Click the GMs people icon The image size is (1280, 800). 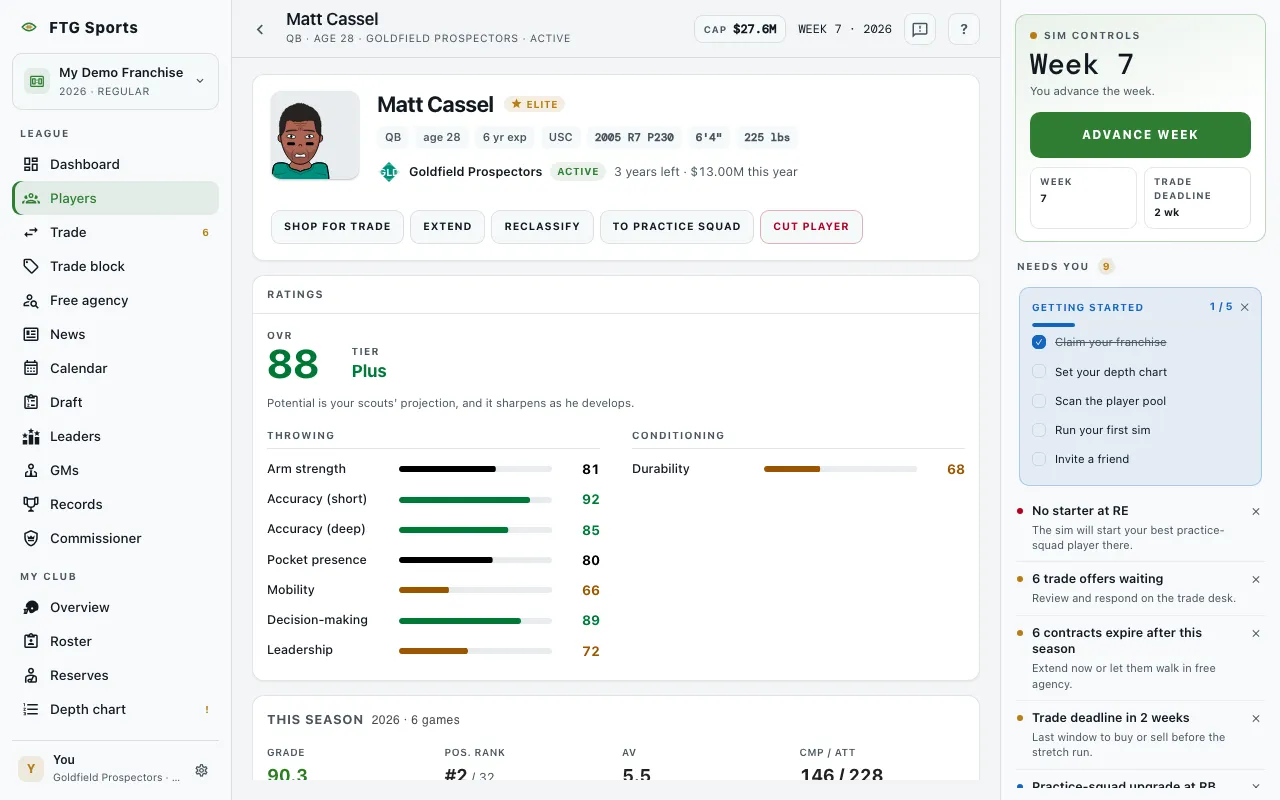click(31, 470)
